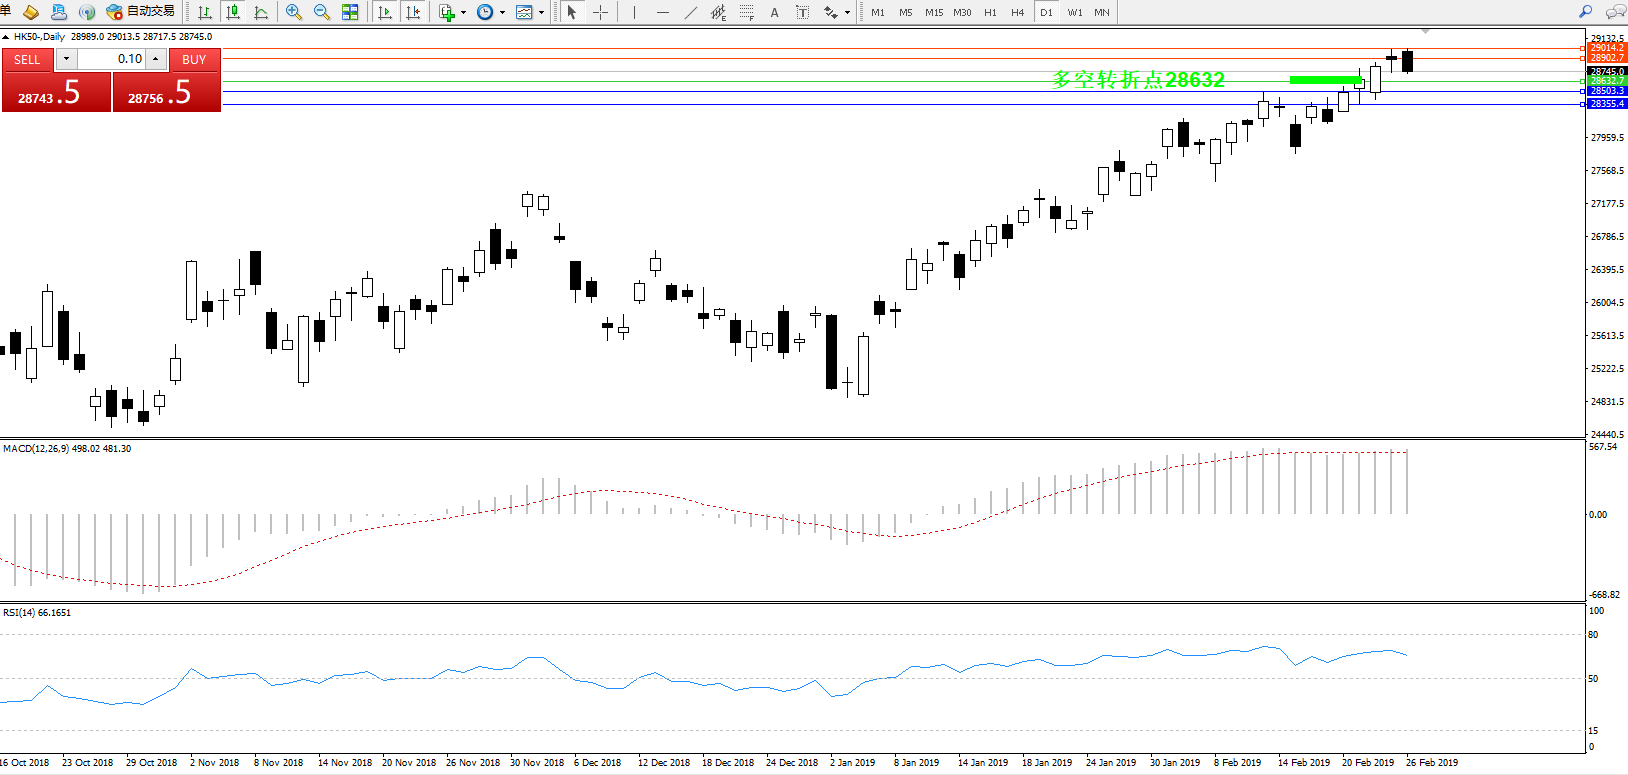
Task: Open the Indicators list dropdown arrow
Action: point(463,13)
